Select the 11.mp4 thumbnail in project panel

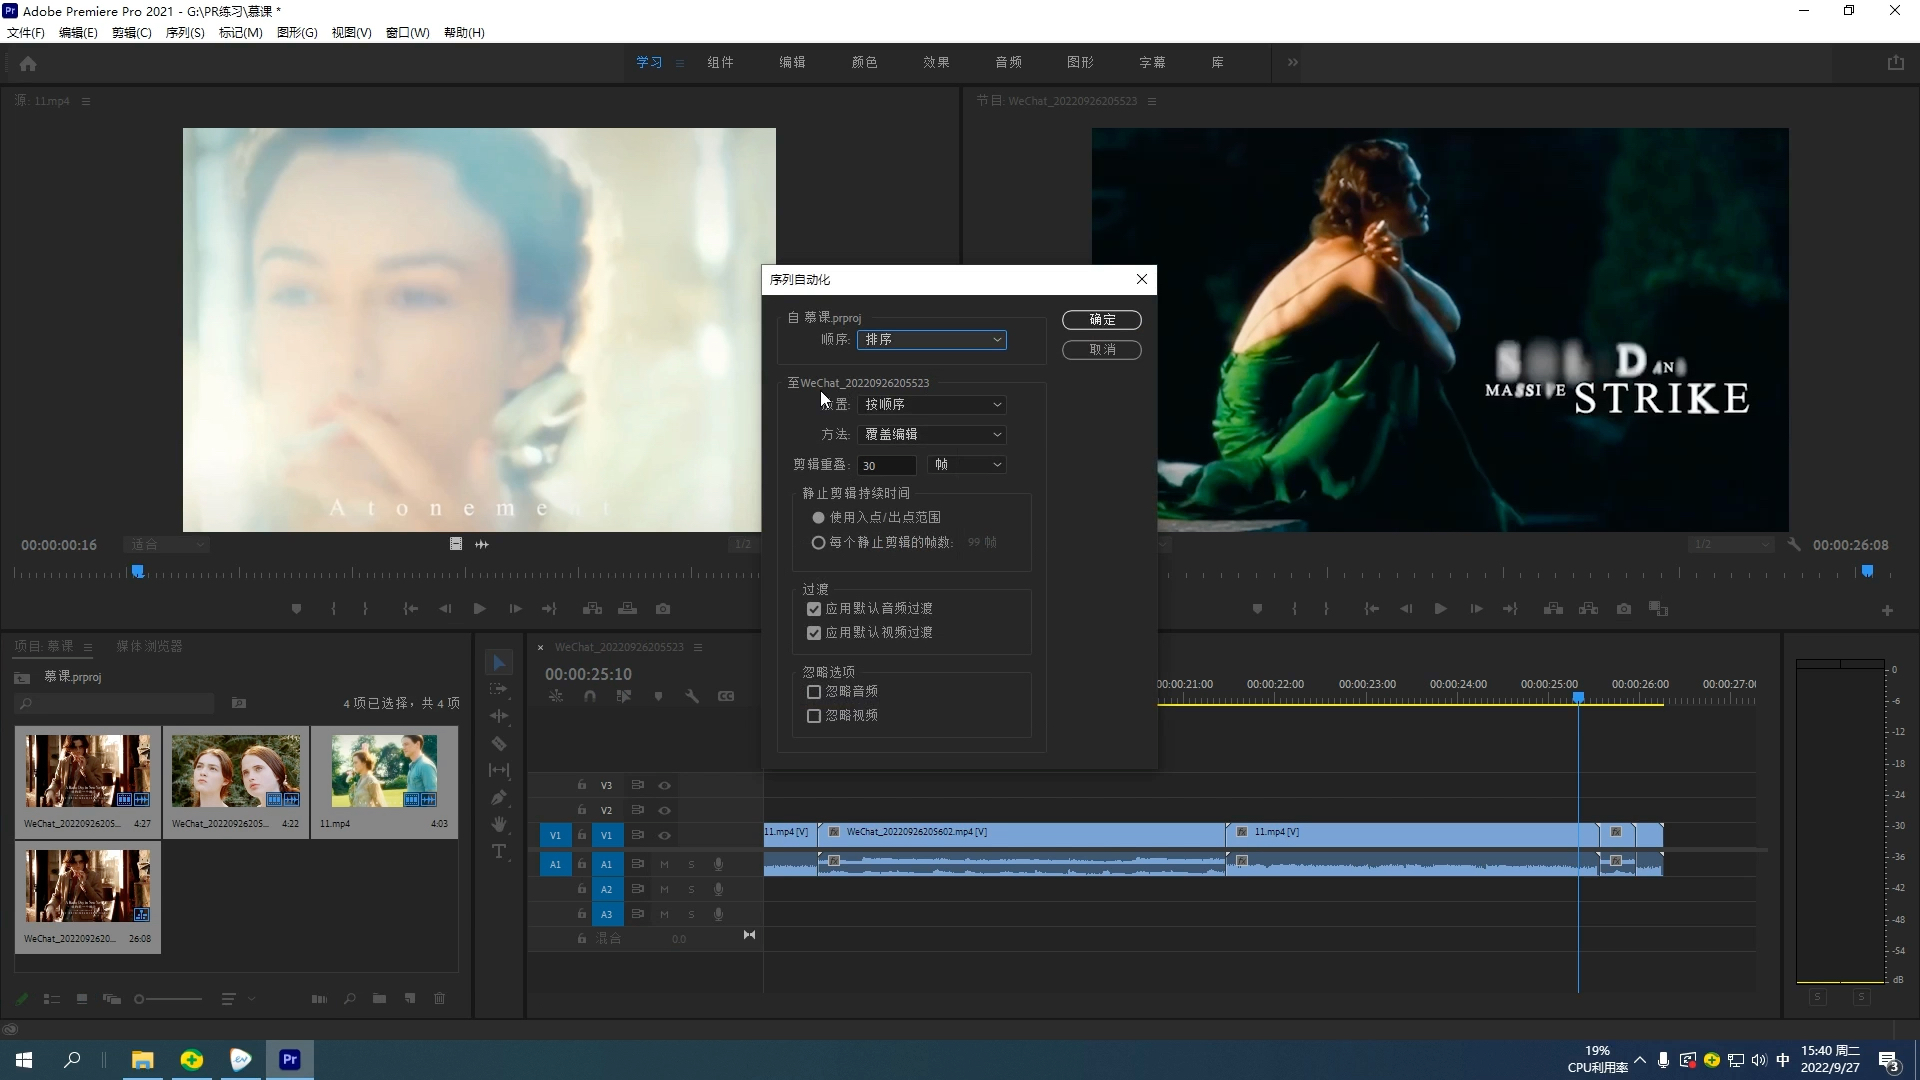[384, 782]
